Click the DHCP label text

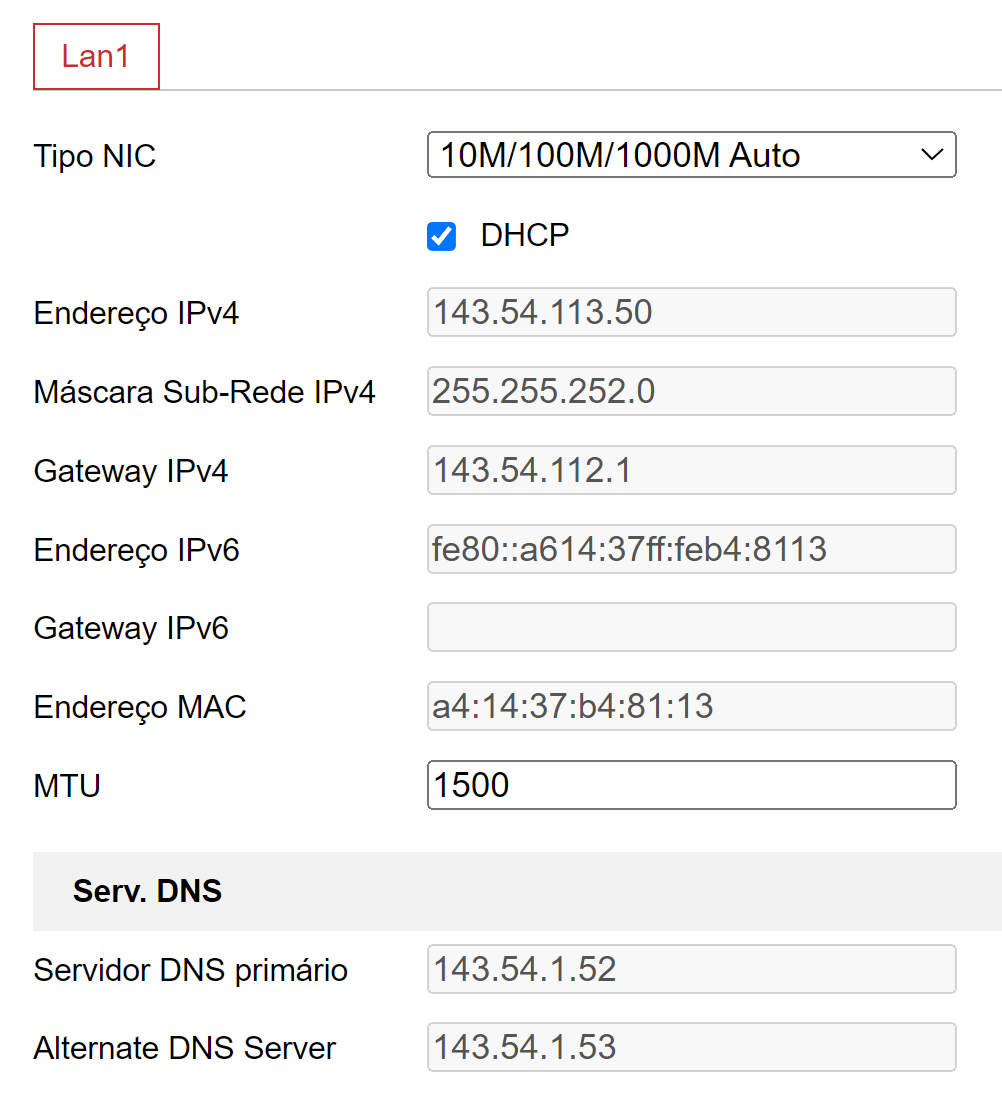[x=524, y=235]
